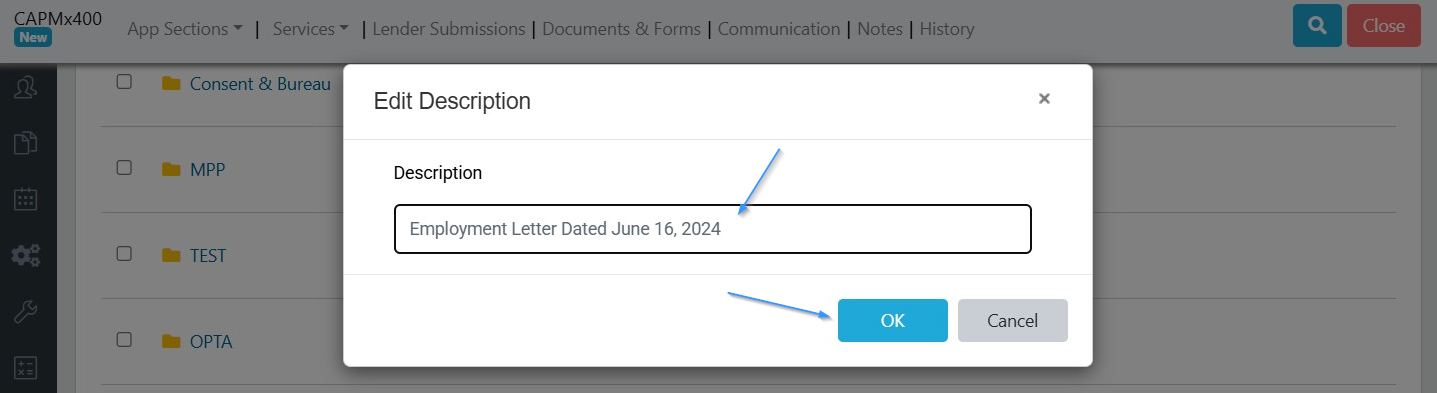1437x393 pixels.
Task: Open the documents icon in sidebar
Action: click(x=25, y=143)
